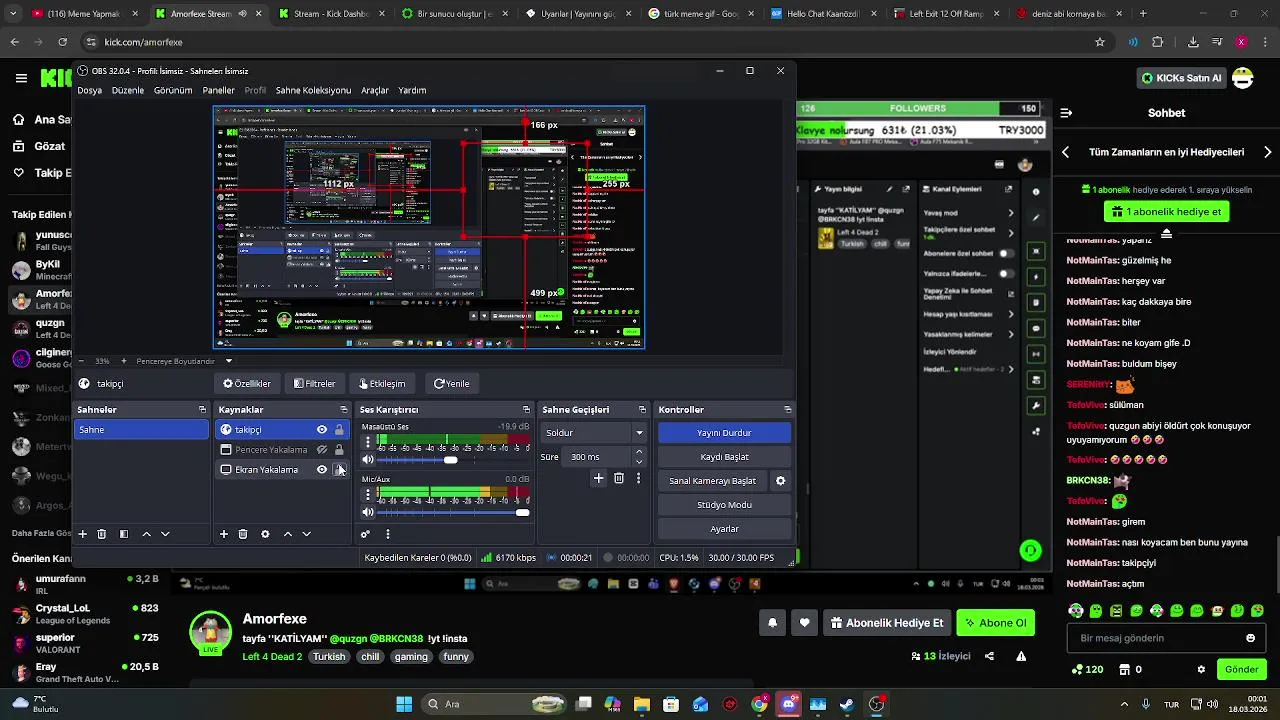Viewport: 1280px width, 720px height.
Task: Open virtual camera settings gear
Action: click(781, 481)
